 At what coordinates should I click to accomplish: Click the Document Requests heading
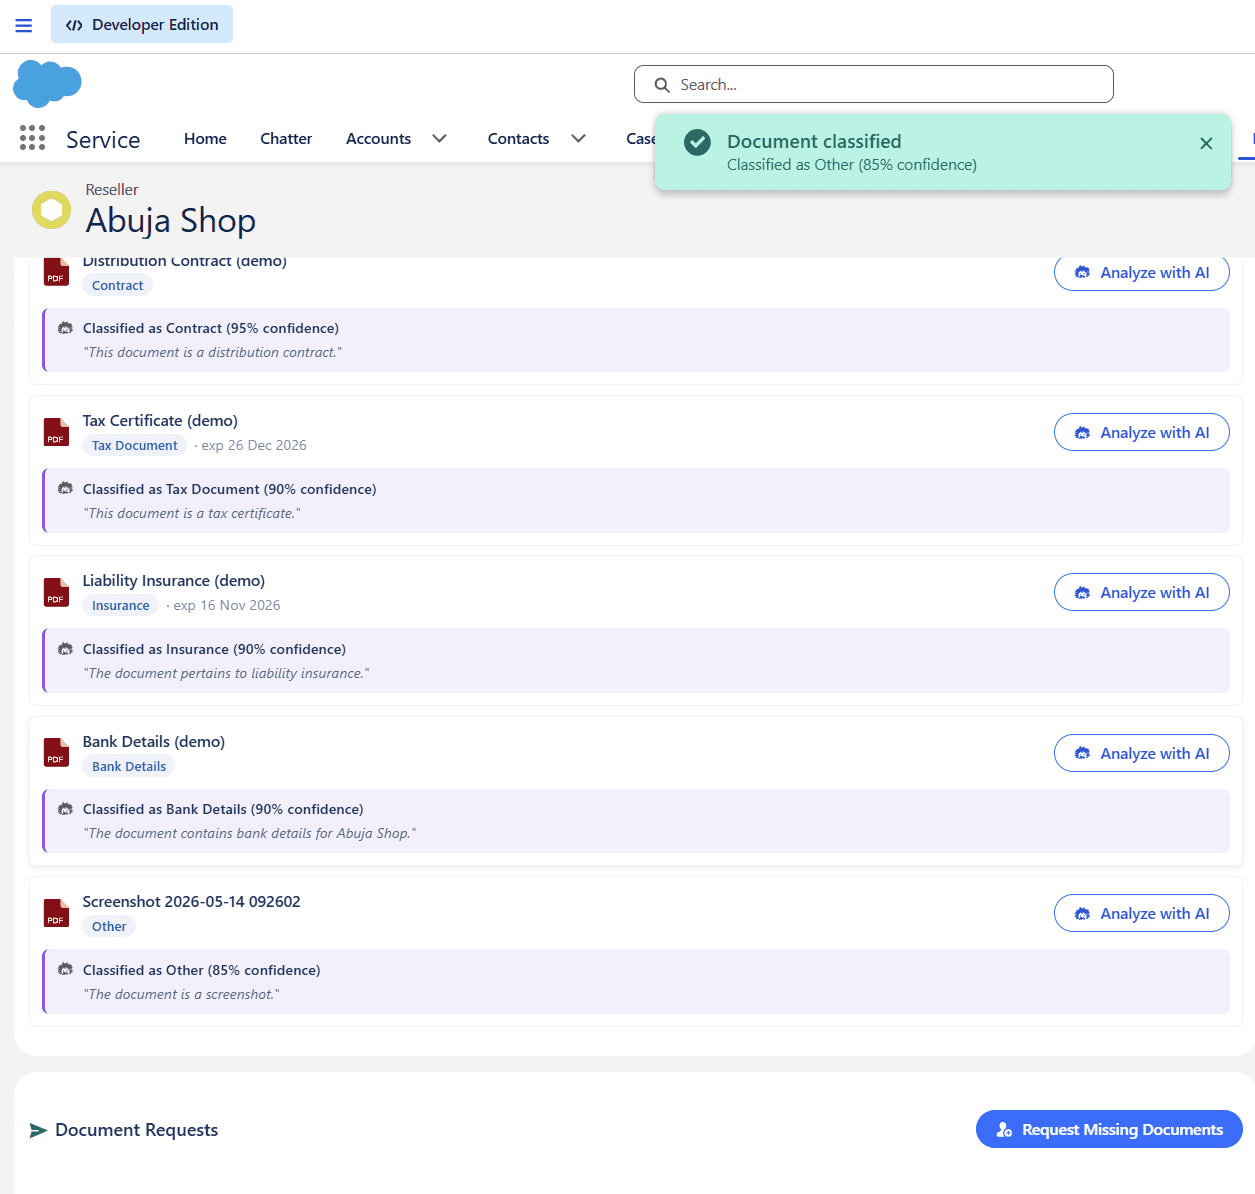coord(137,1130)
